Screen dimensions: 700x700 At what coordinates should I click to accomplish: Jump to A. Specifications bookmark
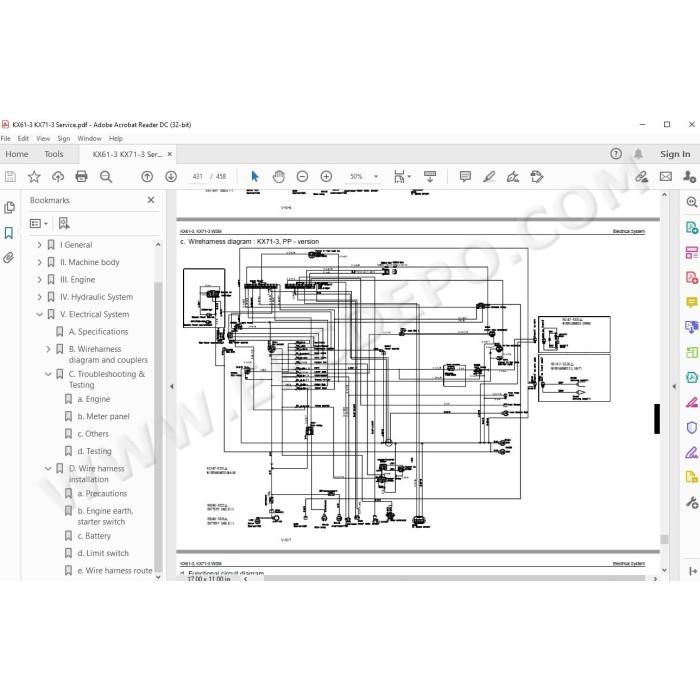(x=98, y=332)
